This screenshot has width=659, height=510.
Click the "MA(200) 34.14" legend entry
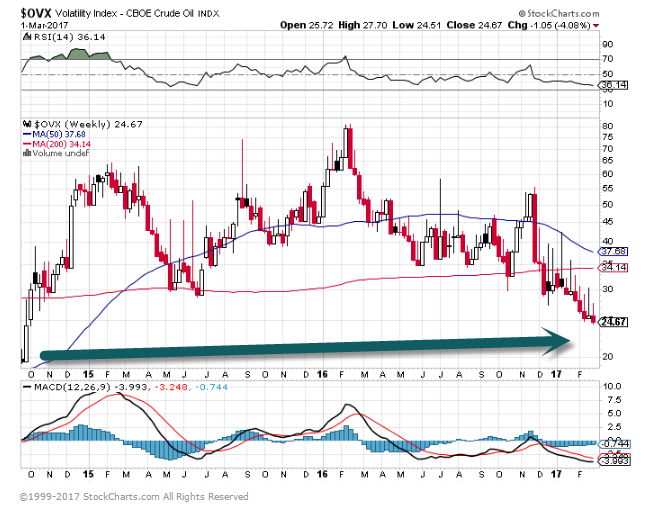[61, 144]
